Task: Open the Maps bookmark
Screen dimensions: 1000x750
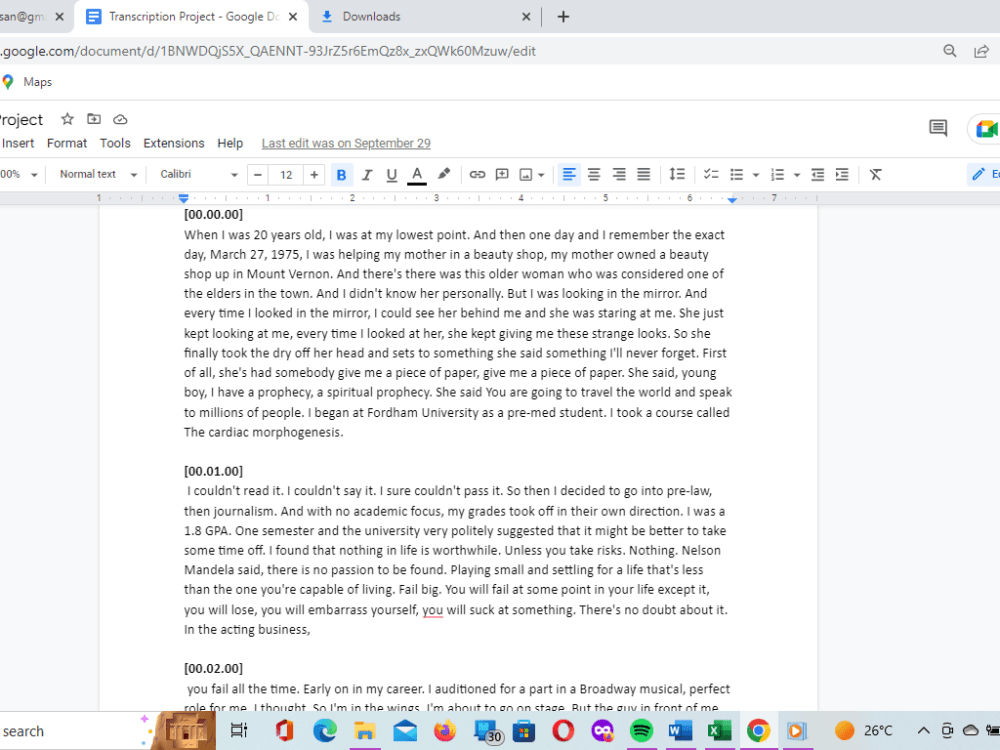Action: point(27,82)
